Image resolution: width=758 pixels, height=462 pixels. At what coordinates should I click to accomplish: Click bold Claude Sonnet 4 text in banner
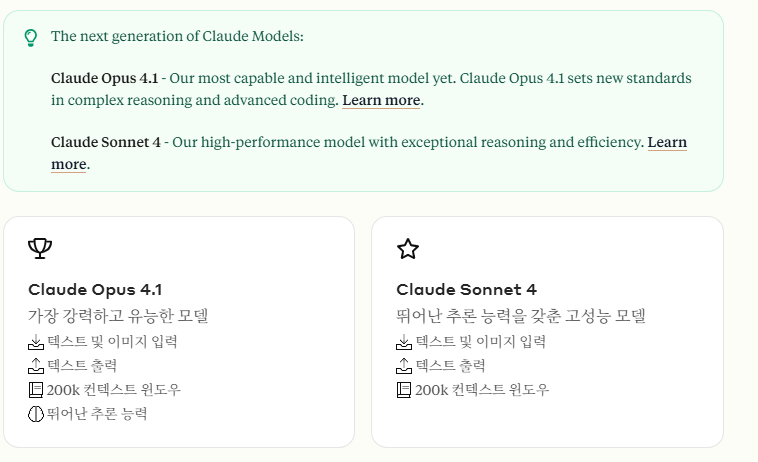click(x=105, y=143)
